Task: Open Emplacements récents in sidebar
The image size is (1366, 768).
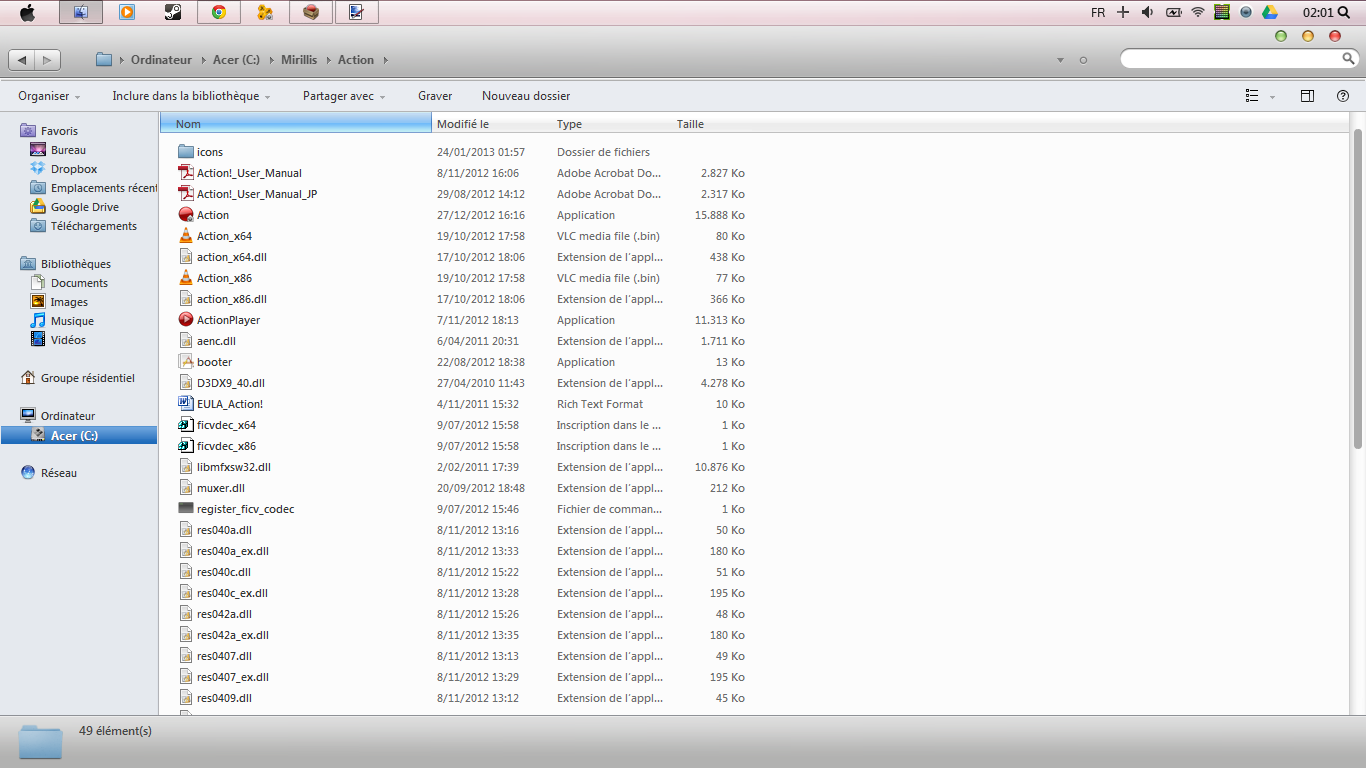Action: (93, 188)
